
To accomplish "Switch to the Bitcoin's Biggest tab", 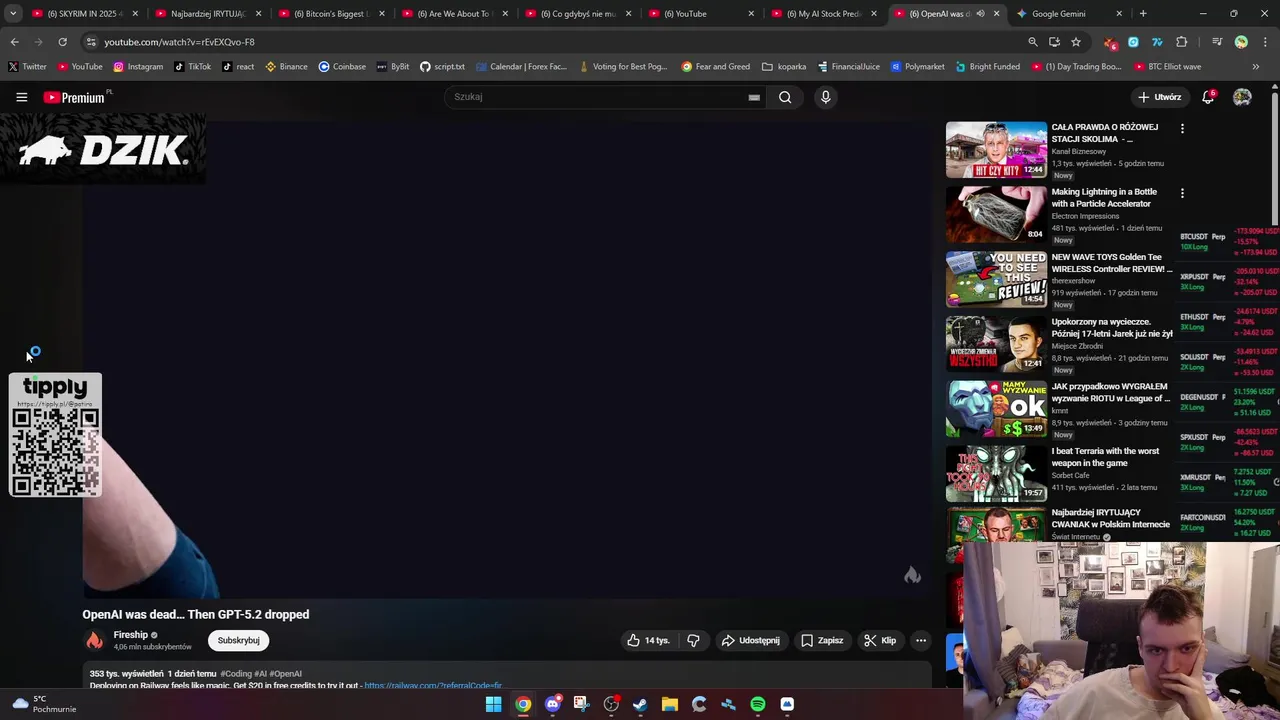I will [x=330, y=14].
